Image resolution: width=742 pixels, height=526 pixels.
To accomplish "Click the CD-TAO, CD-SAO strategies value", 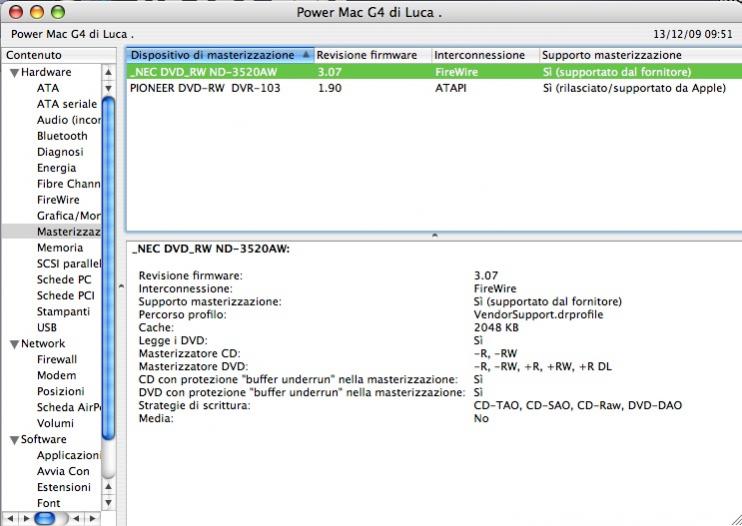I will pos(578,405).
